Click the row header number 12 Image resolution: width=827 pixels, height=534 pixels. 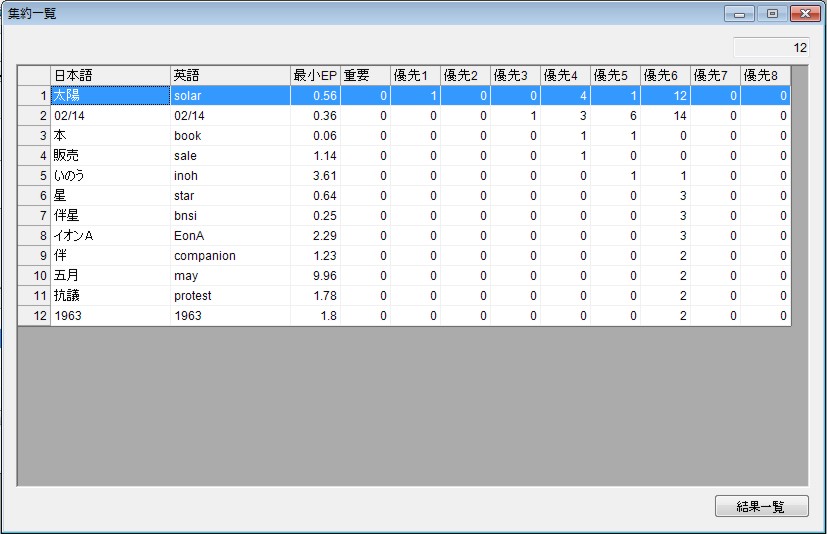[34, 316]
